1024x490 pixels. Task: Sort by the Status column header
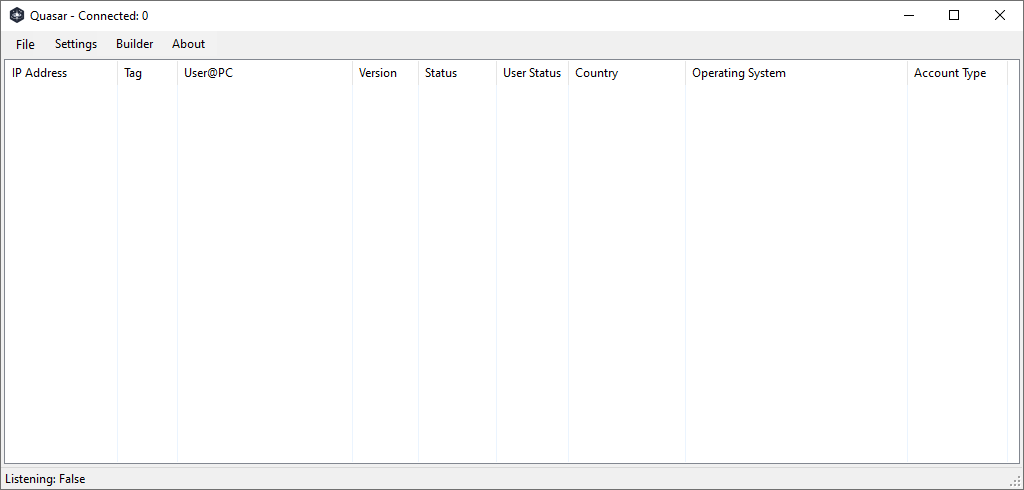click(441, 73)
